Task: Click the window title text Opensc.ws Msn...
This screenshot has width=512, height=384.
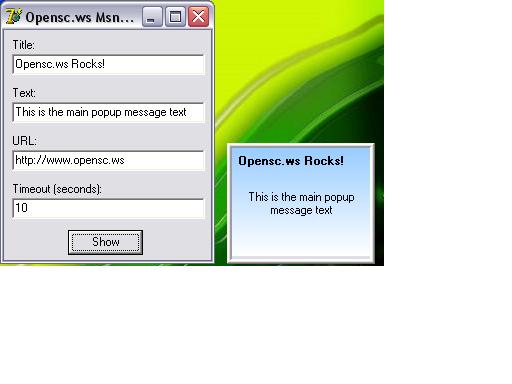Action: [x=80, y=17]
